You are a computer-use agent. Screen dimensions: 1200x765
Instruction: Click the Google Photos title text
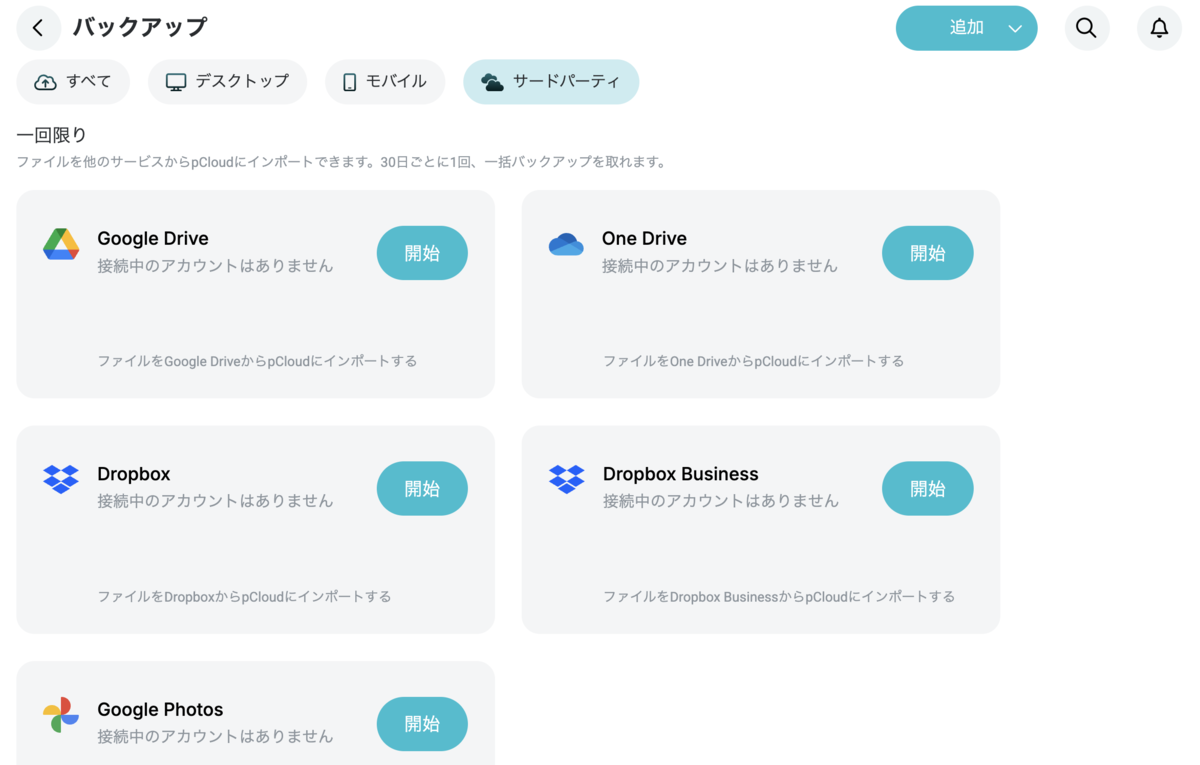[x=160, y=709]
